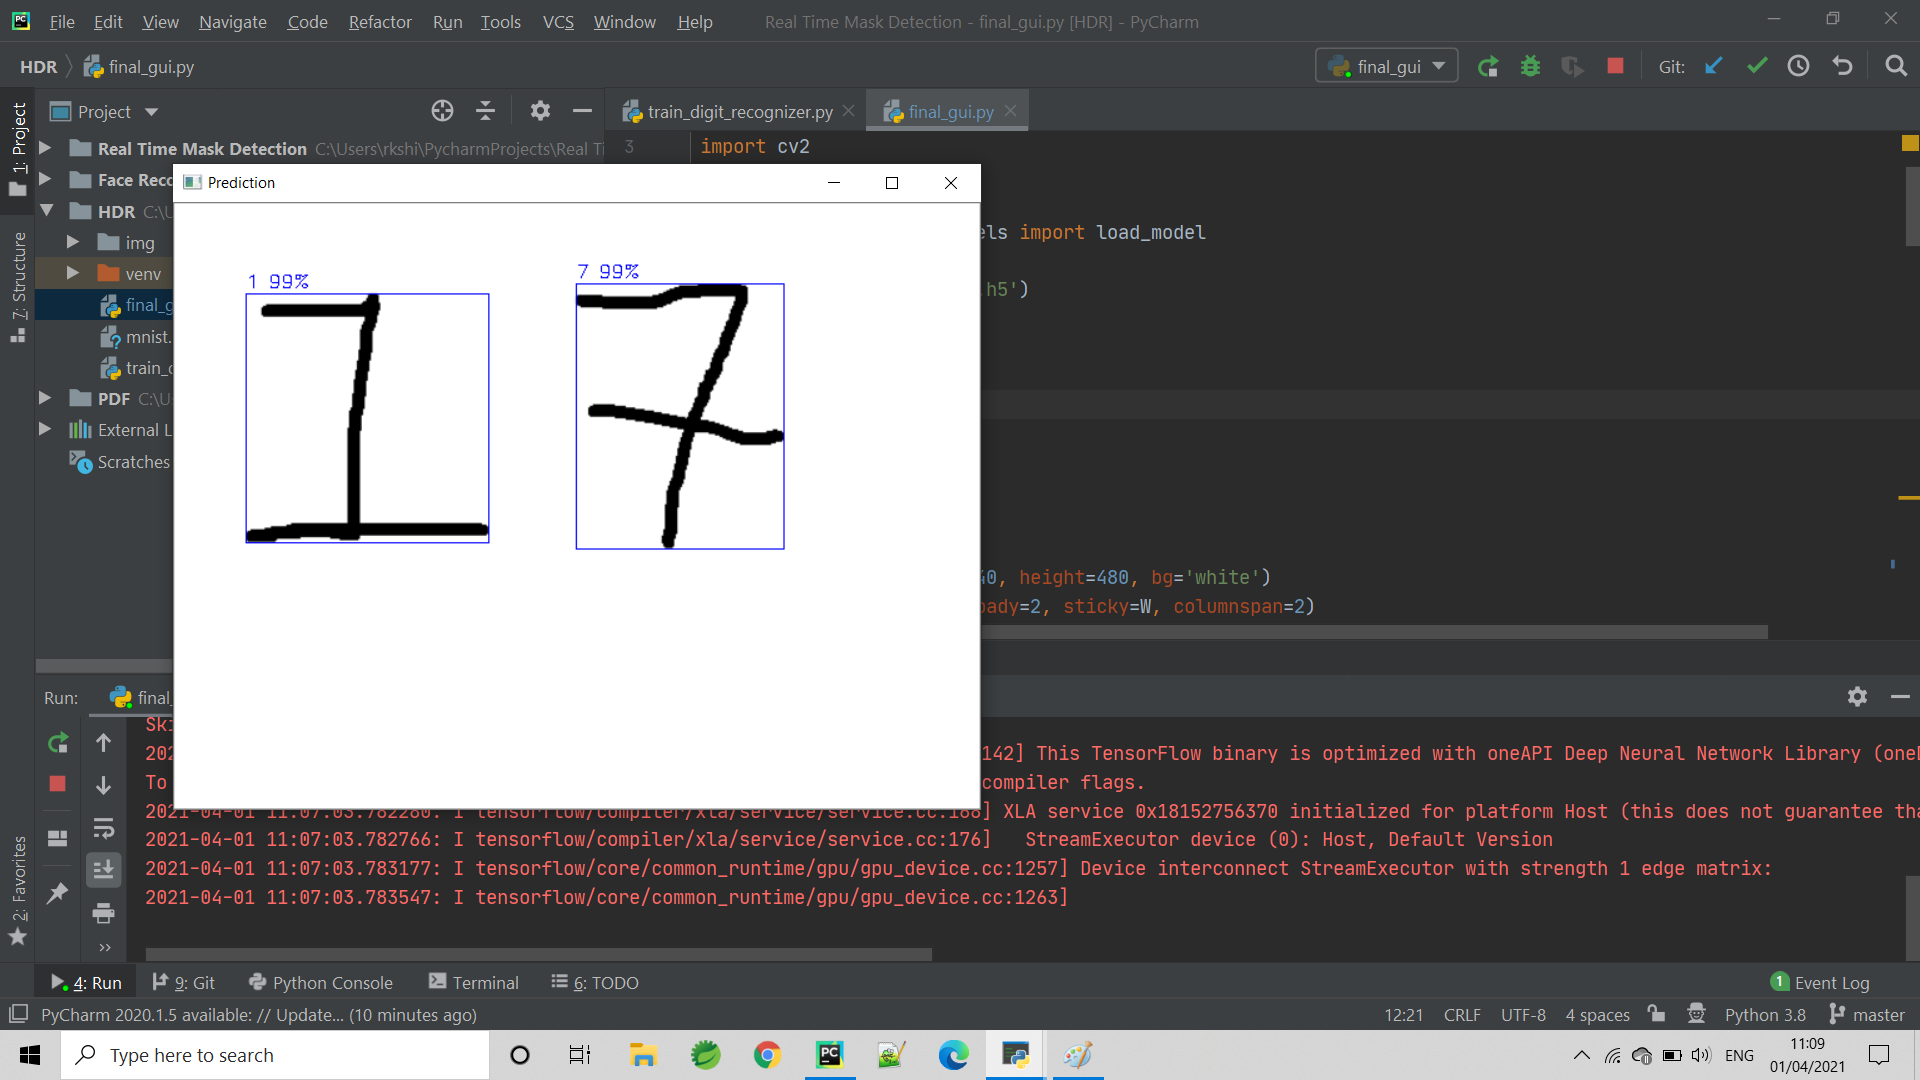The image size is (1920, 1080).
Task: Click the Search Everywhere magnifier icon
Action: (1895, 66)
